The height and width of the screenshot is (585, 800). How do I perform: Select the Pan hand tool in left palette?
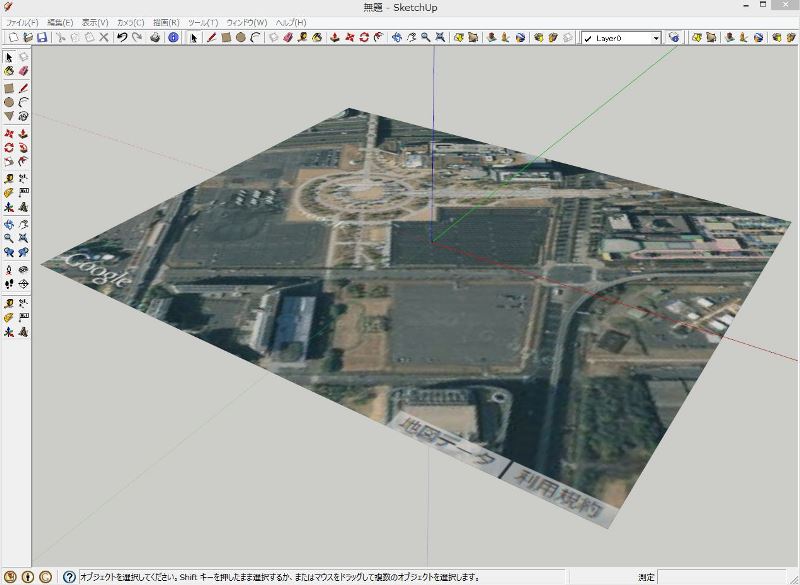pyautogui.click(x=23, y=224)
